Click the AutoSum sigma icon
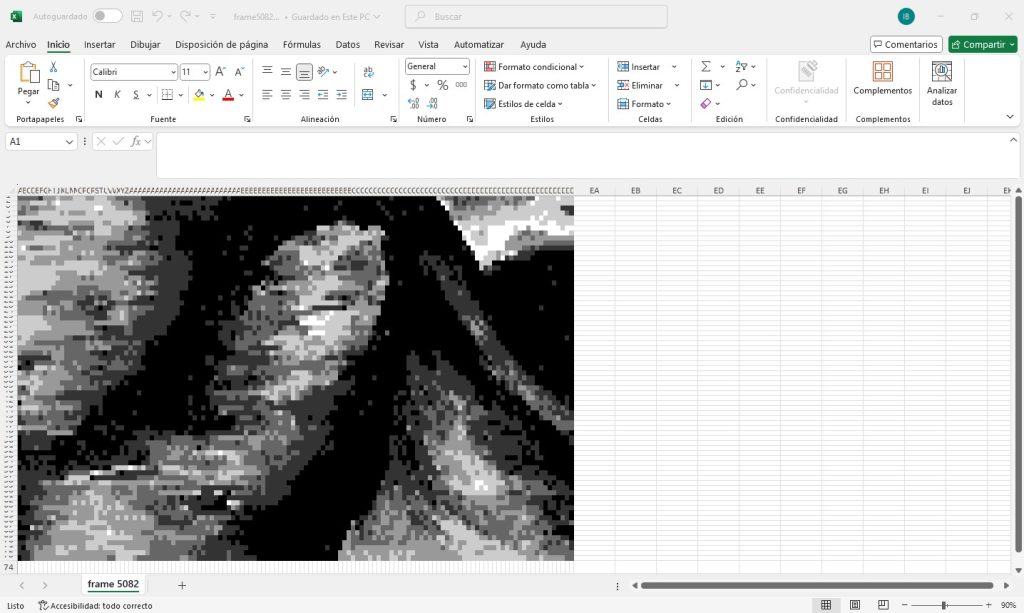This screenshot has height=613, width=1024. [705, 67]
